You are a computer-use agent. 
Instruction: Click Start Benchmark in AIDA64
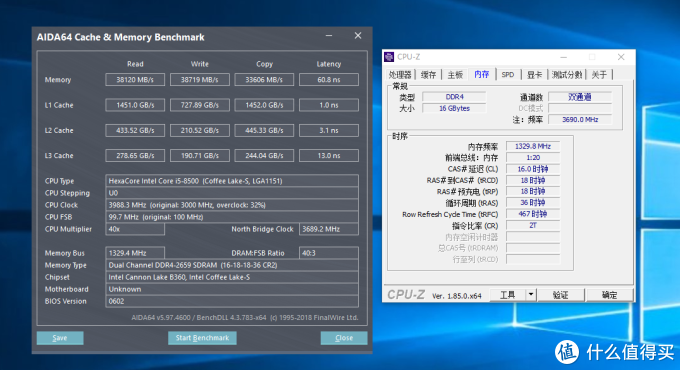point(202,338)
